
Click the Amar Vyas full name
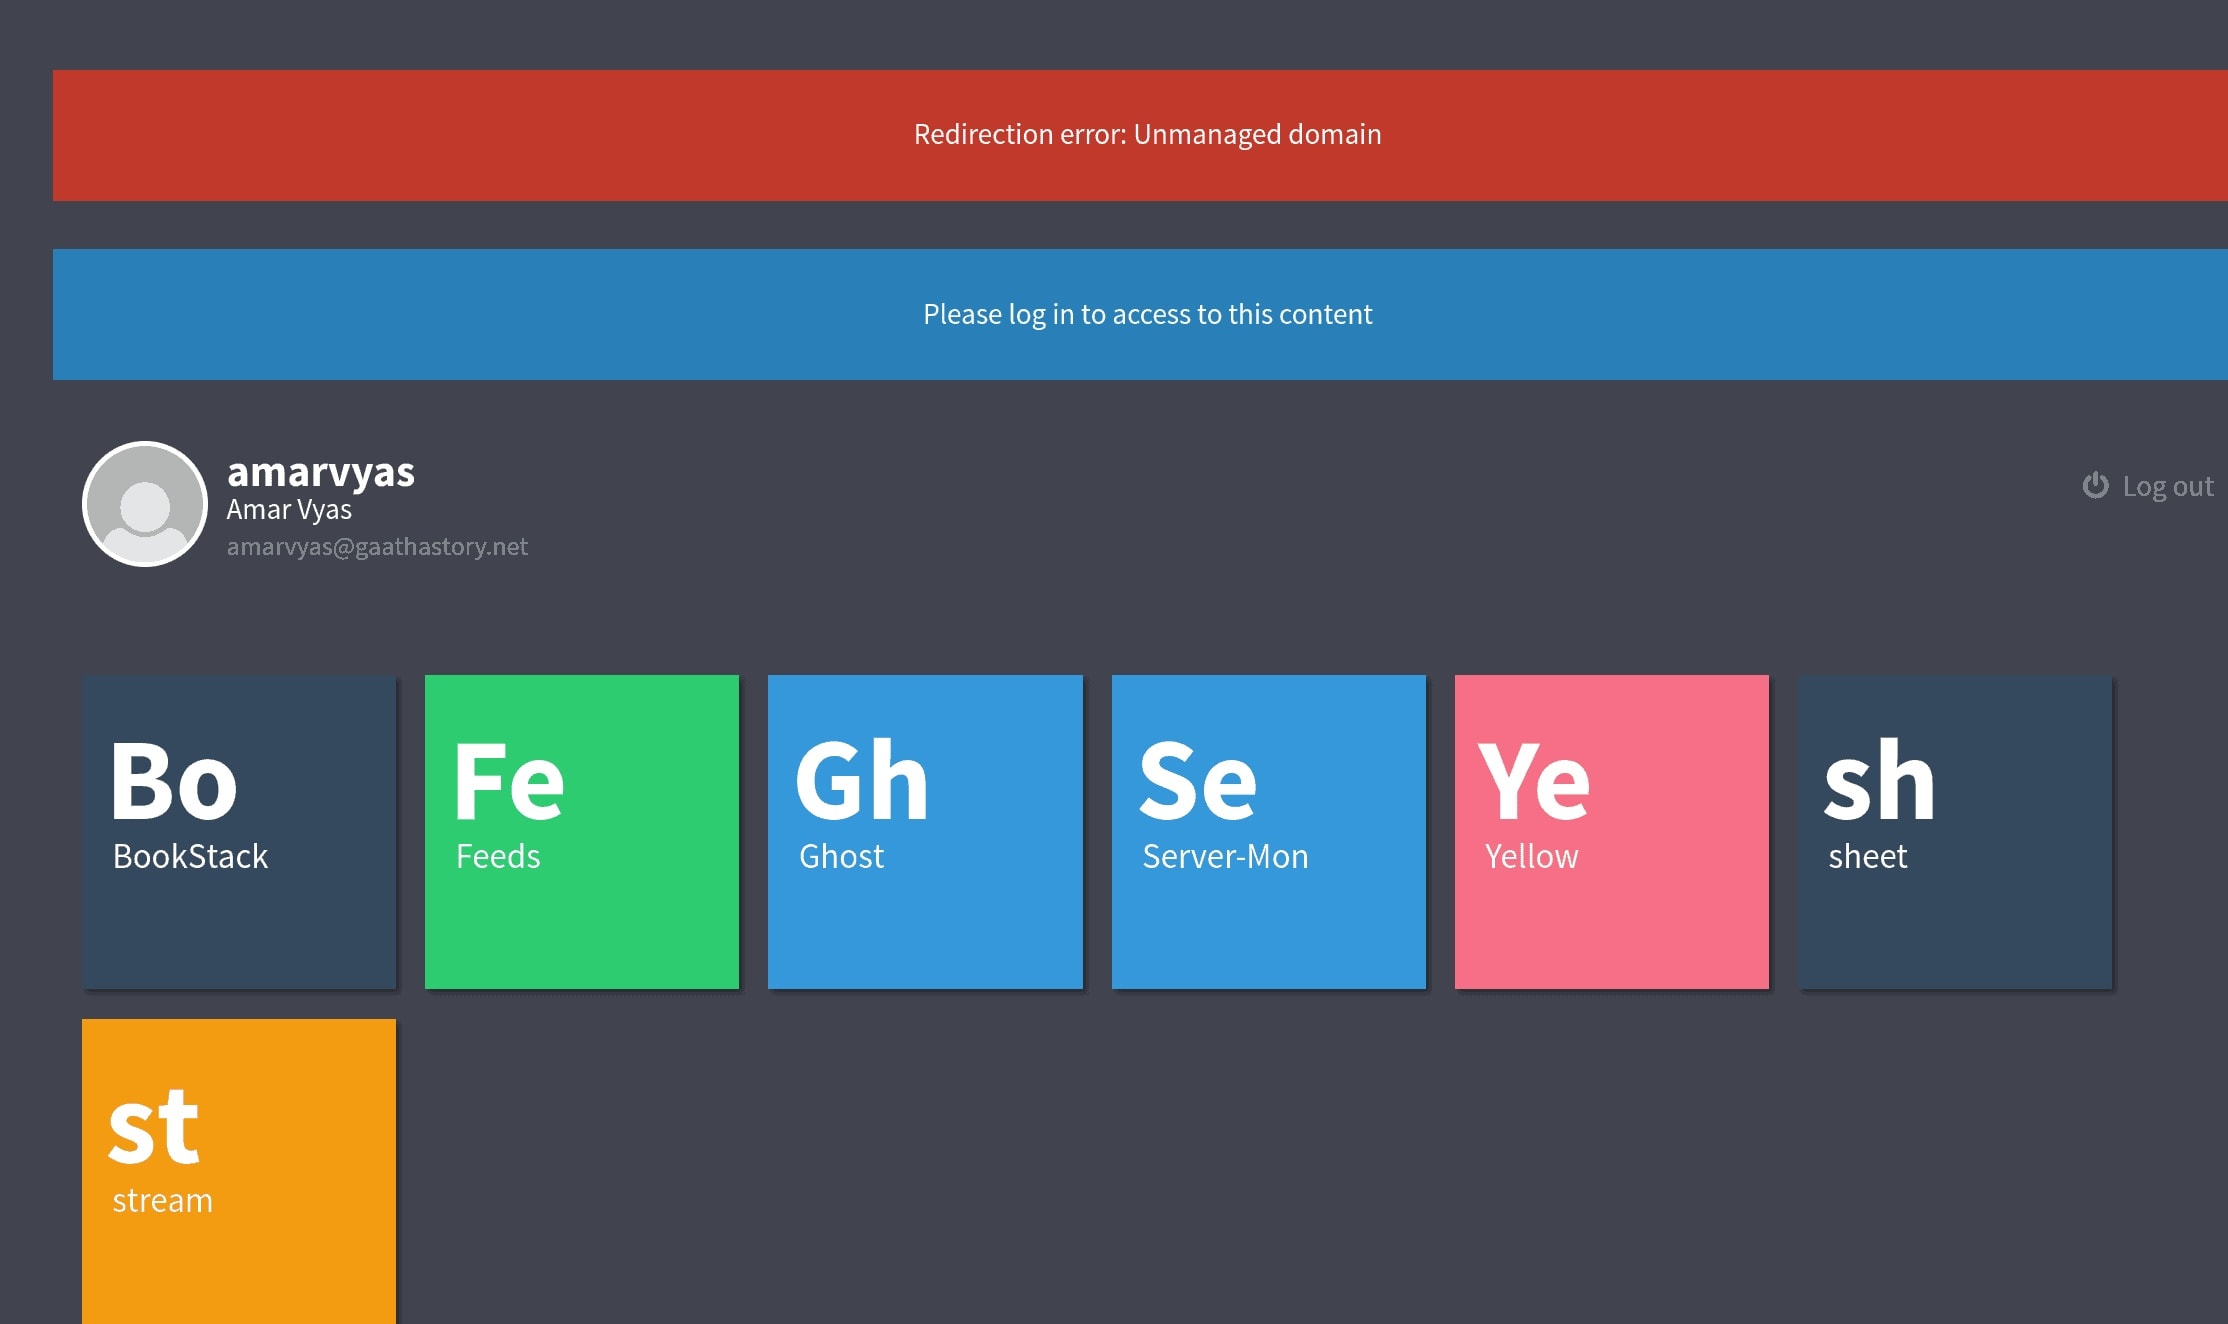pos(289,509)
